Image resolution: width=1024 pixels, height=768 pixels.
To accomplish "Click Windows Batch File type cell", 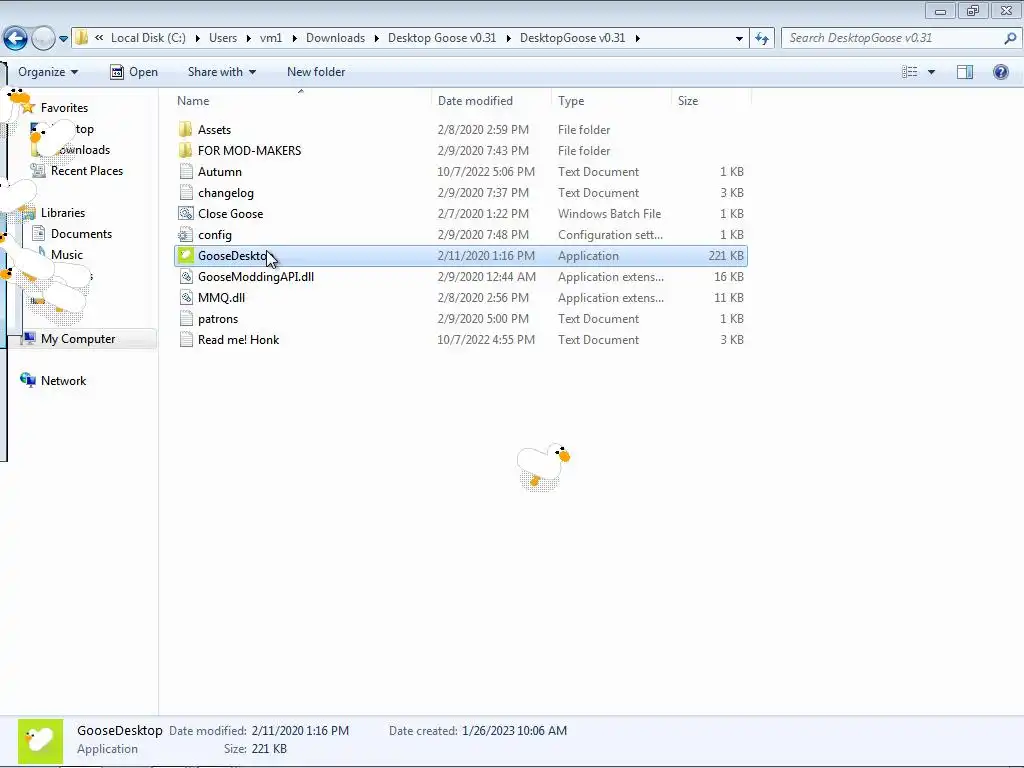I will coord(609,214).
